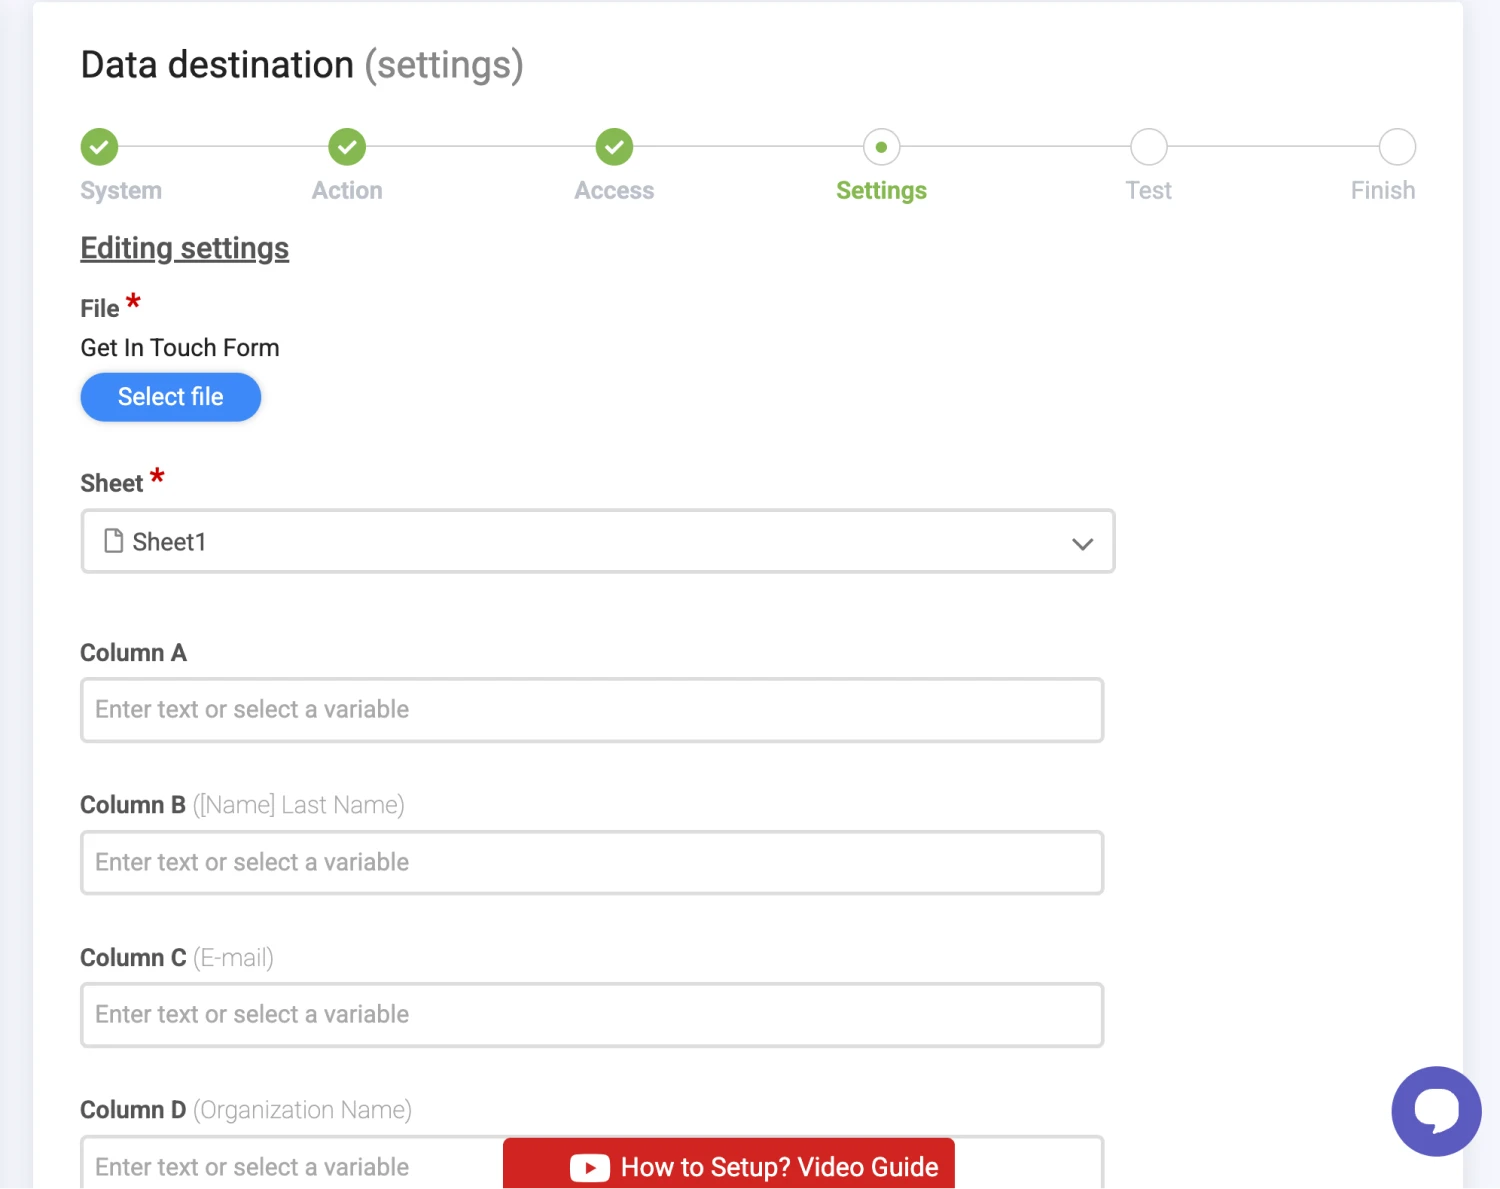This screenshot has width=1500, height=1189.
Task: Click the Sheet1 document icon
Action: [114, 541]
